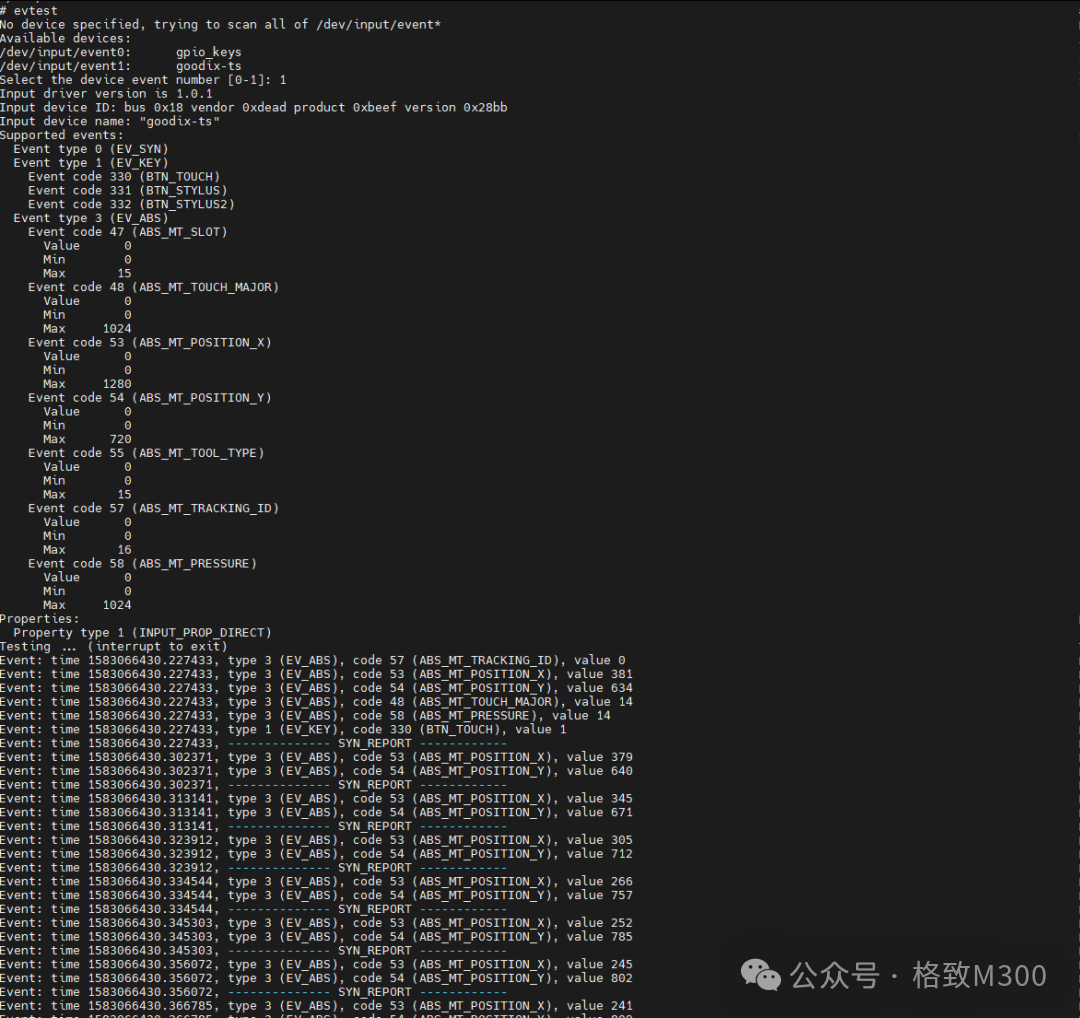
Task: Click the ABS_MT_TRACKING_ID value 0 event line
Action: pos(313,660)
